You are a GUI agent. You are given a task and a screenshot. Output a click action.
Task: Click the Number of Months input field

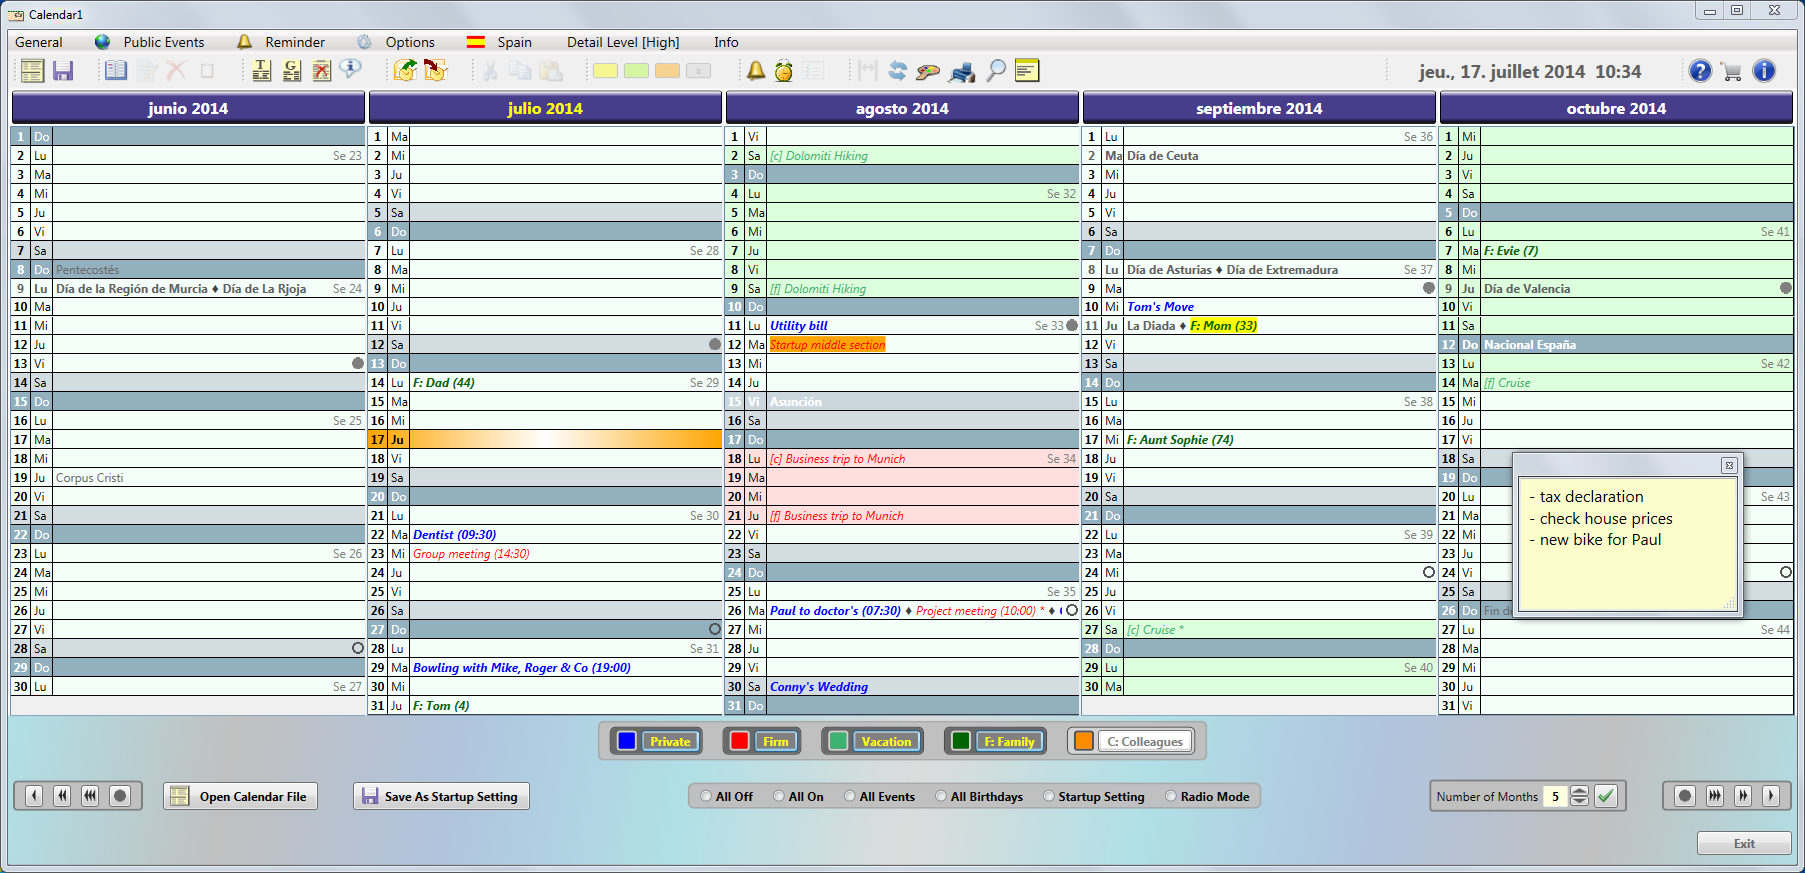point(1556,796)
